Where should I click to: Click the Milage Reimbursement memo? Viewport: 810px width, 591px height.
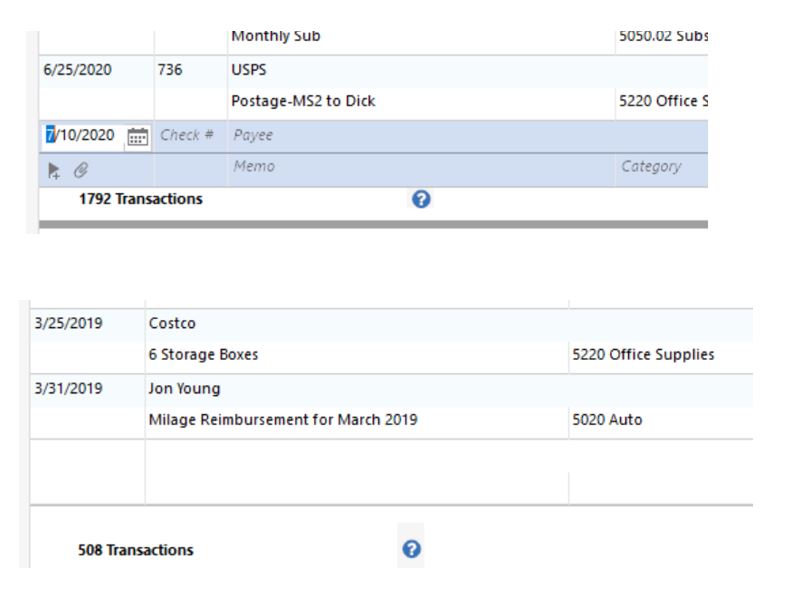[x=283, y=420]
